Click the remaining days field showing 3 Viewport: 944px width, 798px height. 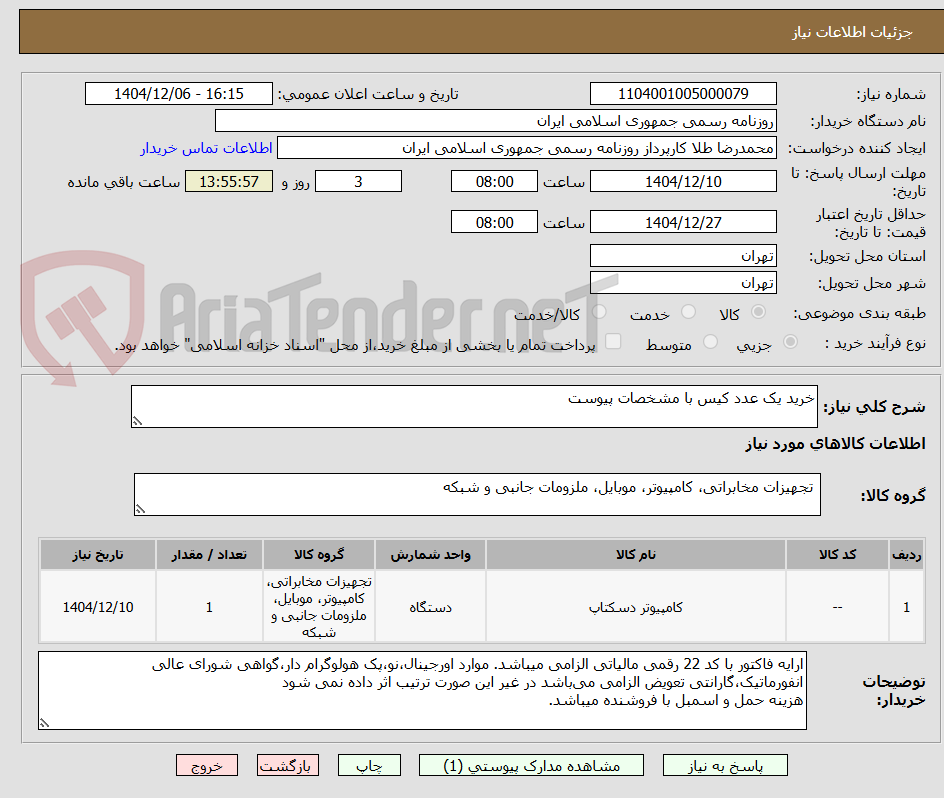coord(358,181)
